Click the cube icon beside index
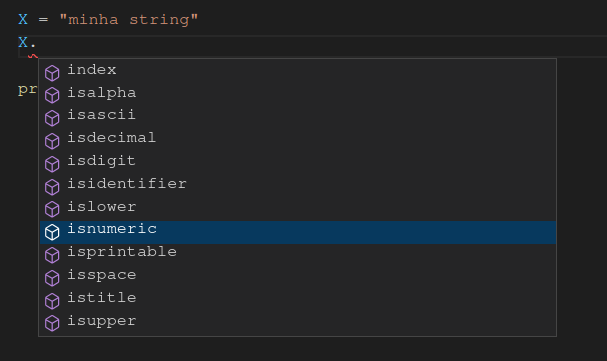The height and width of the screenshot is (361, 607). (x=52, y=73)
